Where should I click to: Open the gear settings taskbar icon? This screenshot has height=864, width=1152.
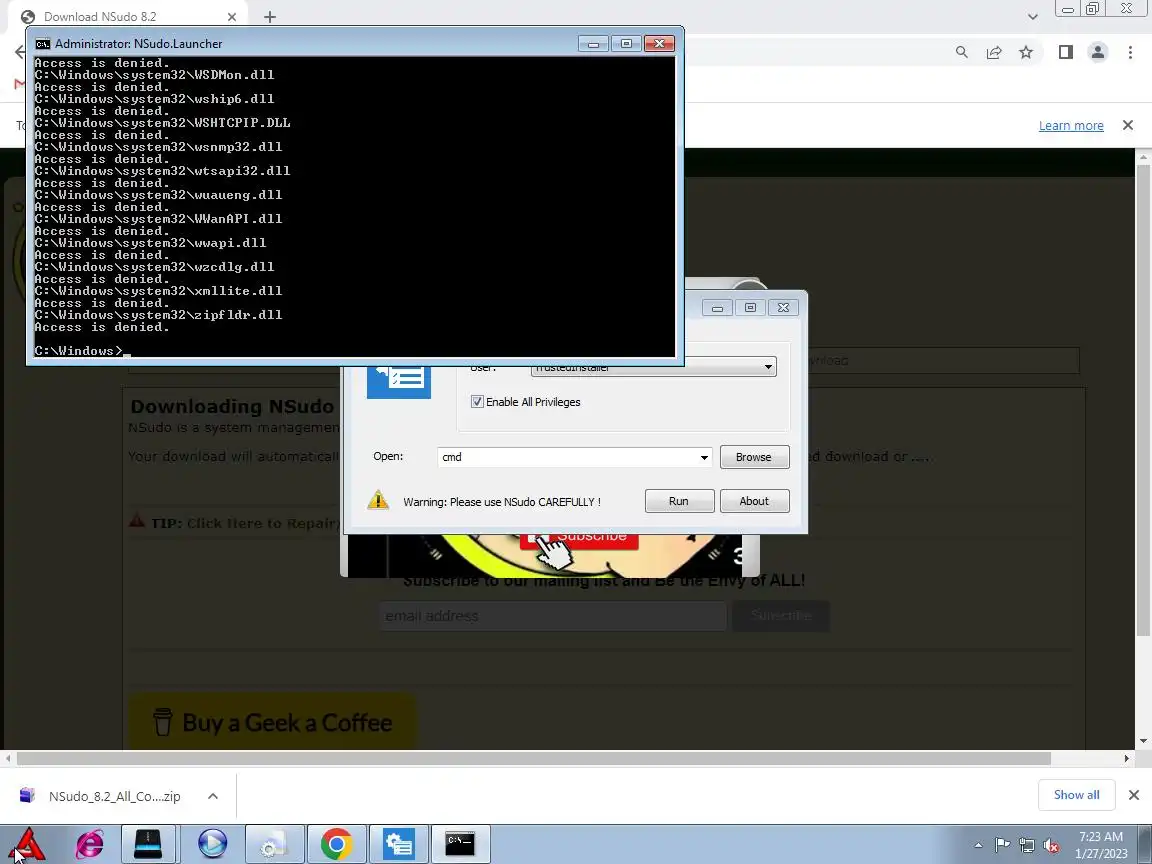pos(273,843)
